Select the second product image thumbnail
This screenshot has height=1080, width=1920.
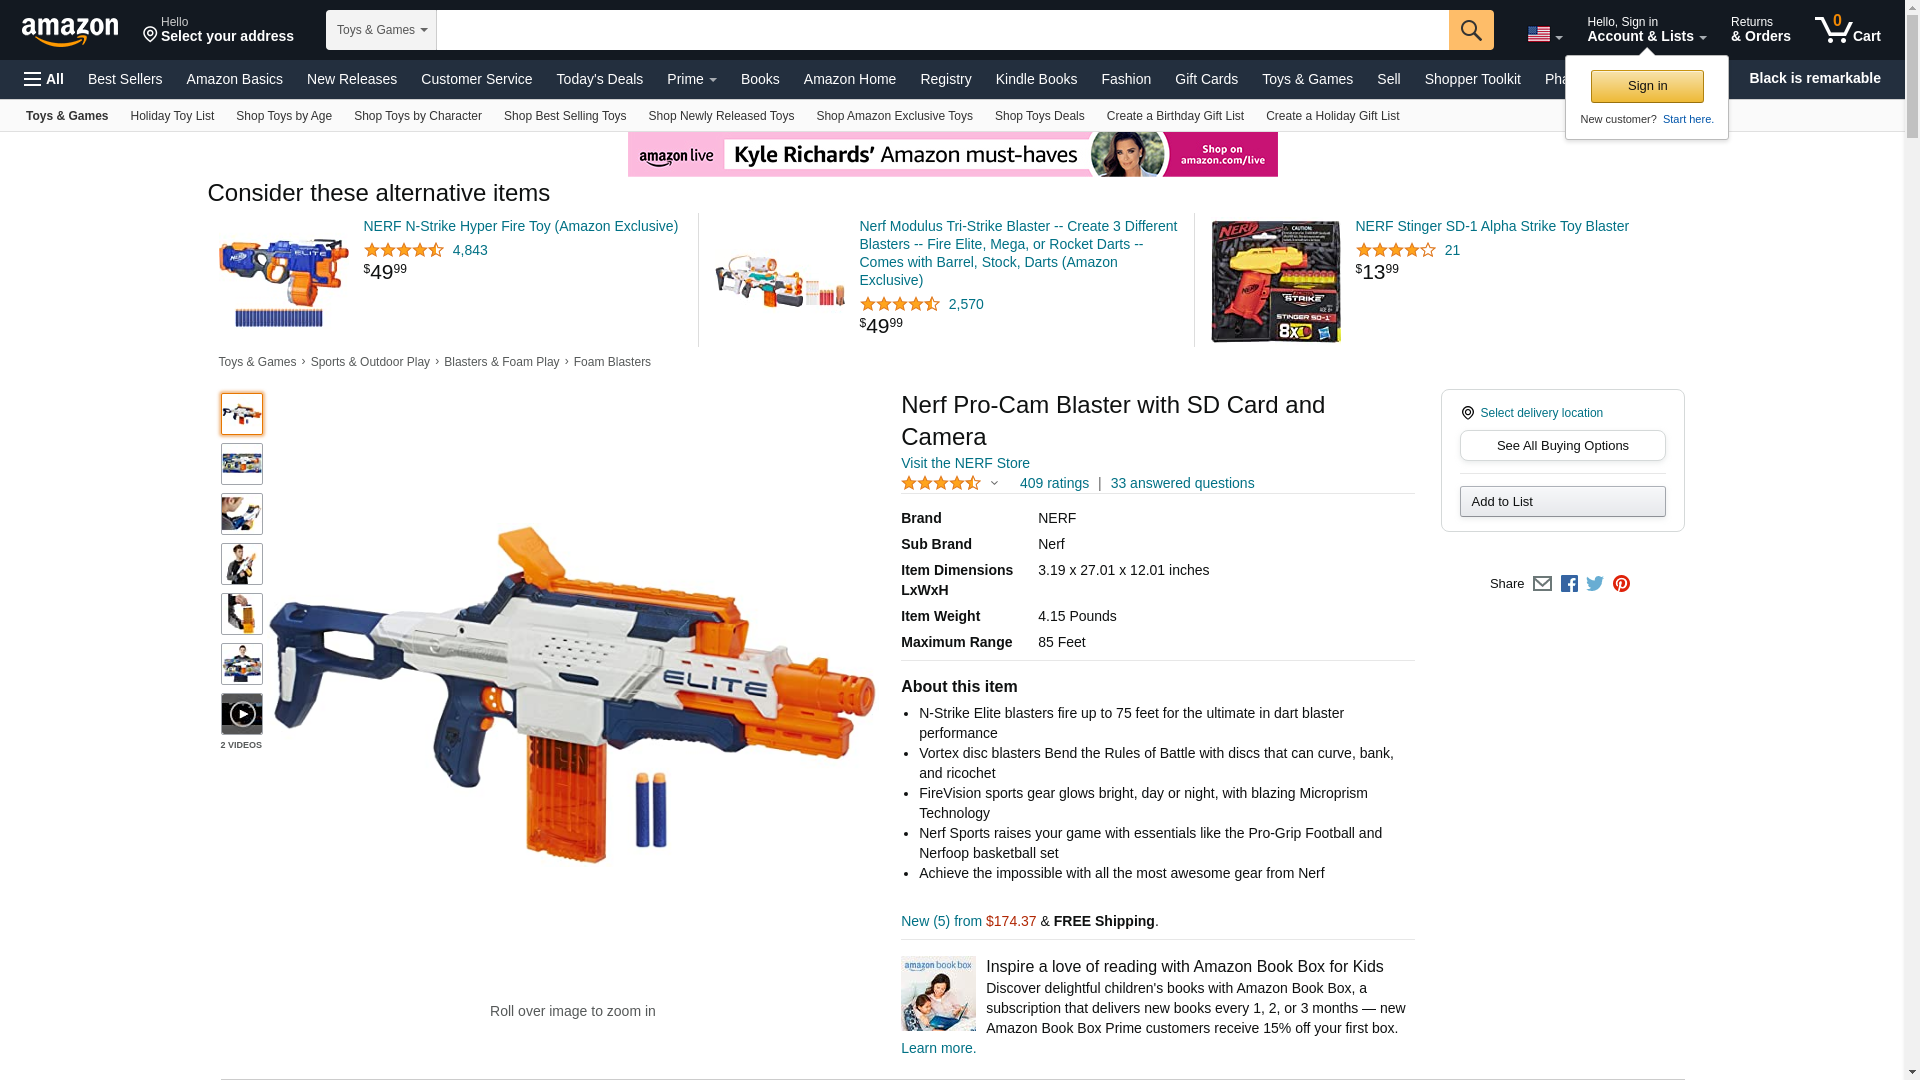[x=242, y=464]
